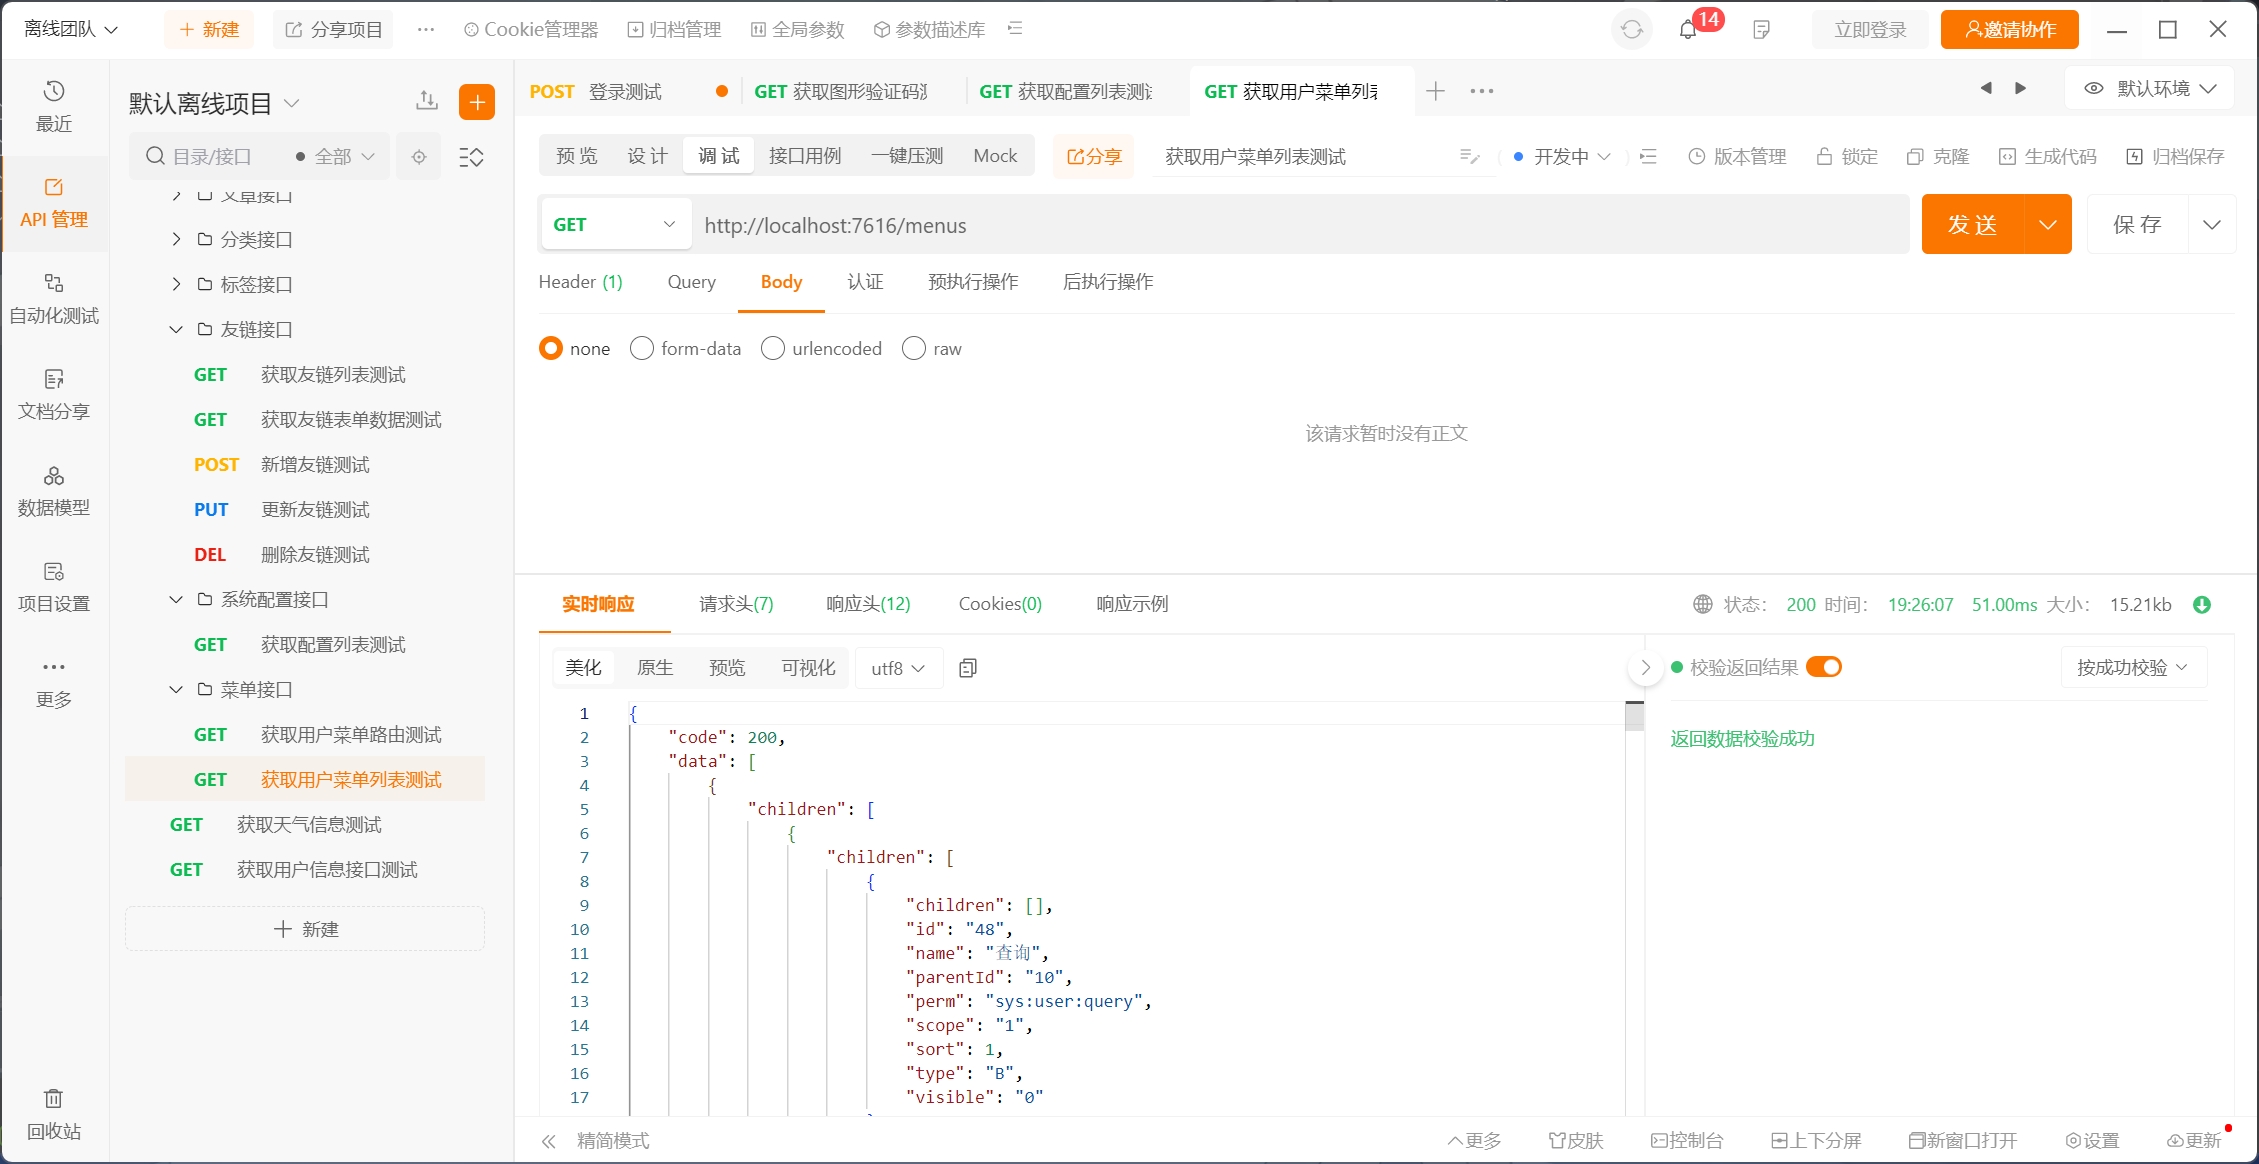Click the orange add-new plus icon beside project name
This screenshot has width=2259, height=1164.
(x=477, y=102)
